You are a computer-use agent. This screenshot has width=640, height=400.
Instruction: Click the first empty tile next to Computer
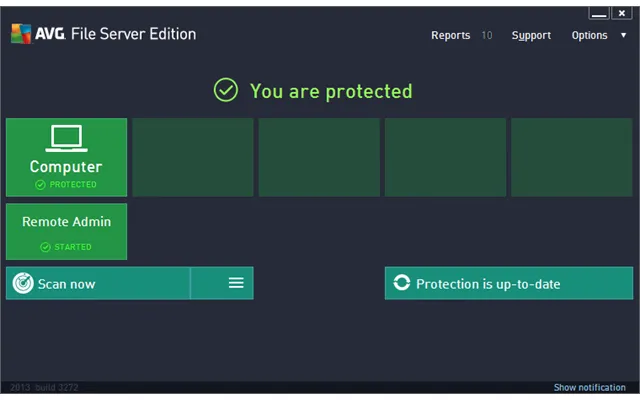click(193, 157)
